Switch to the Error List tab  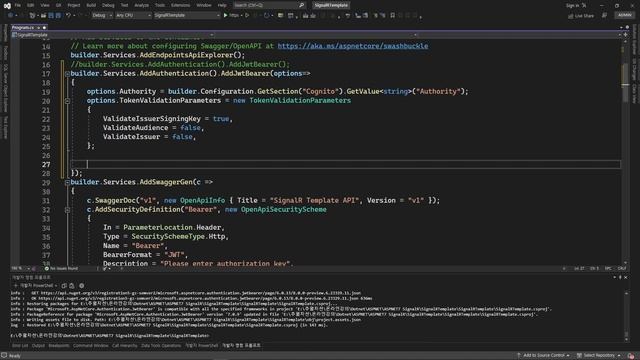tap(20, 346)
